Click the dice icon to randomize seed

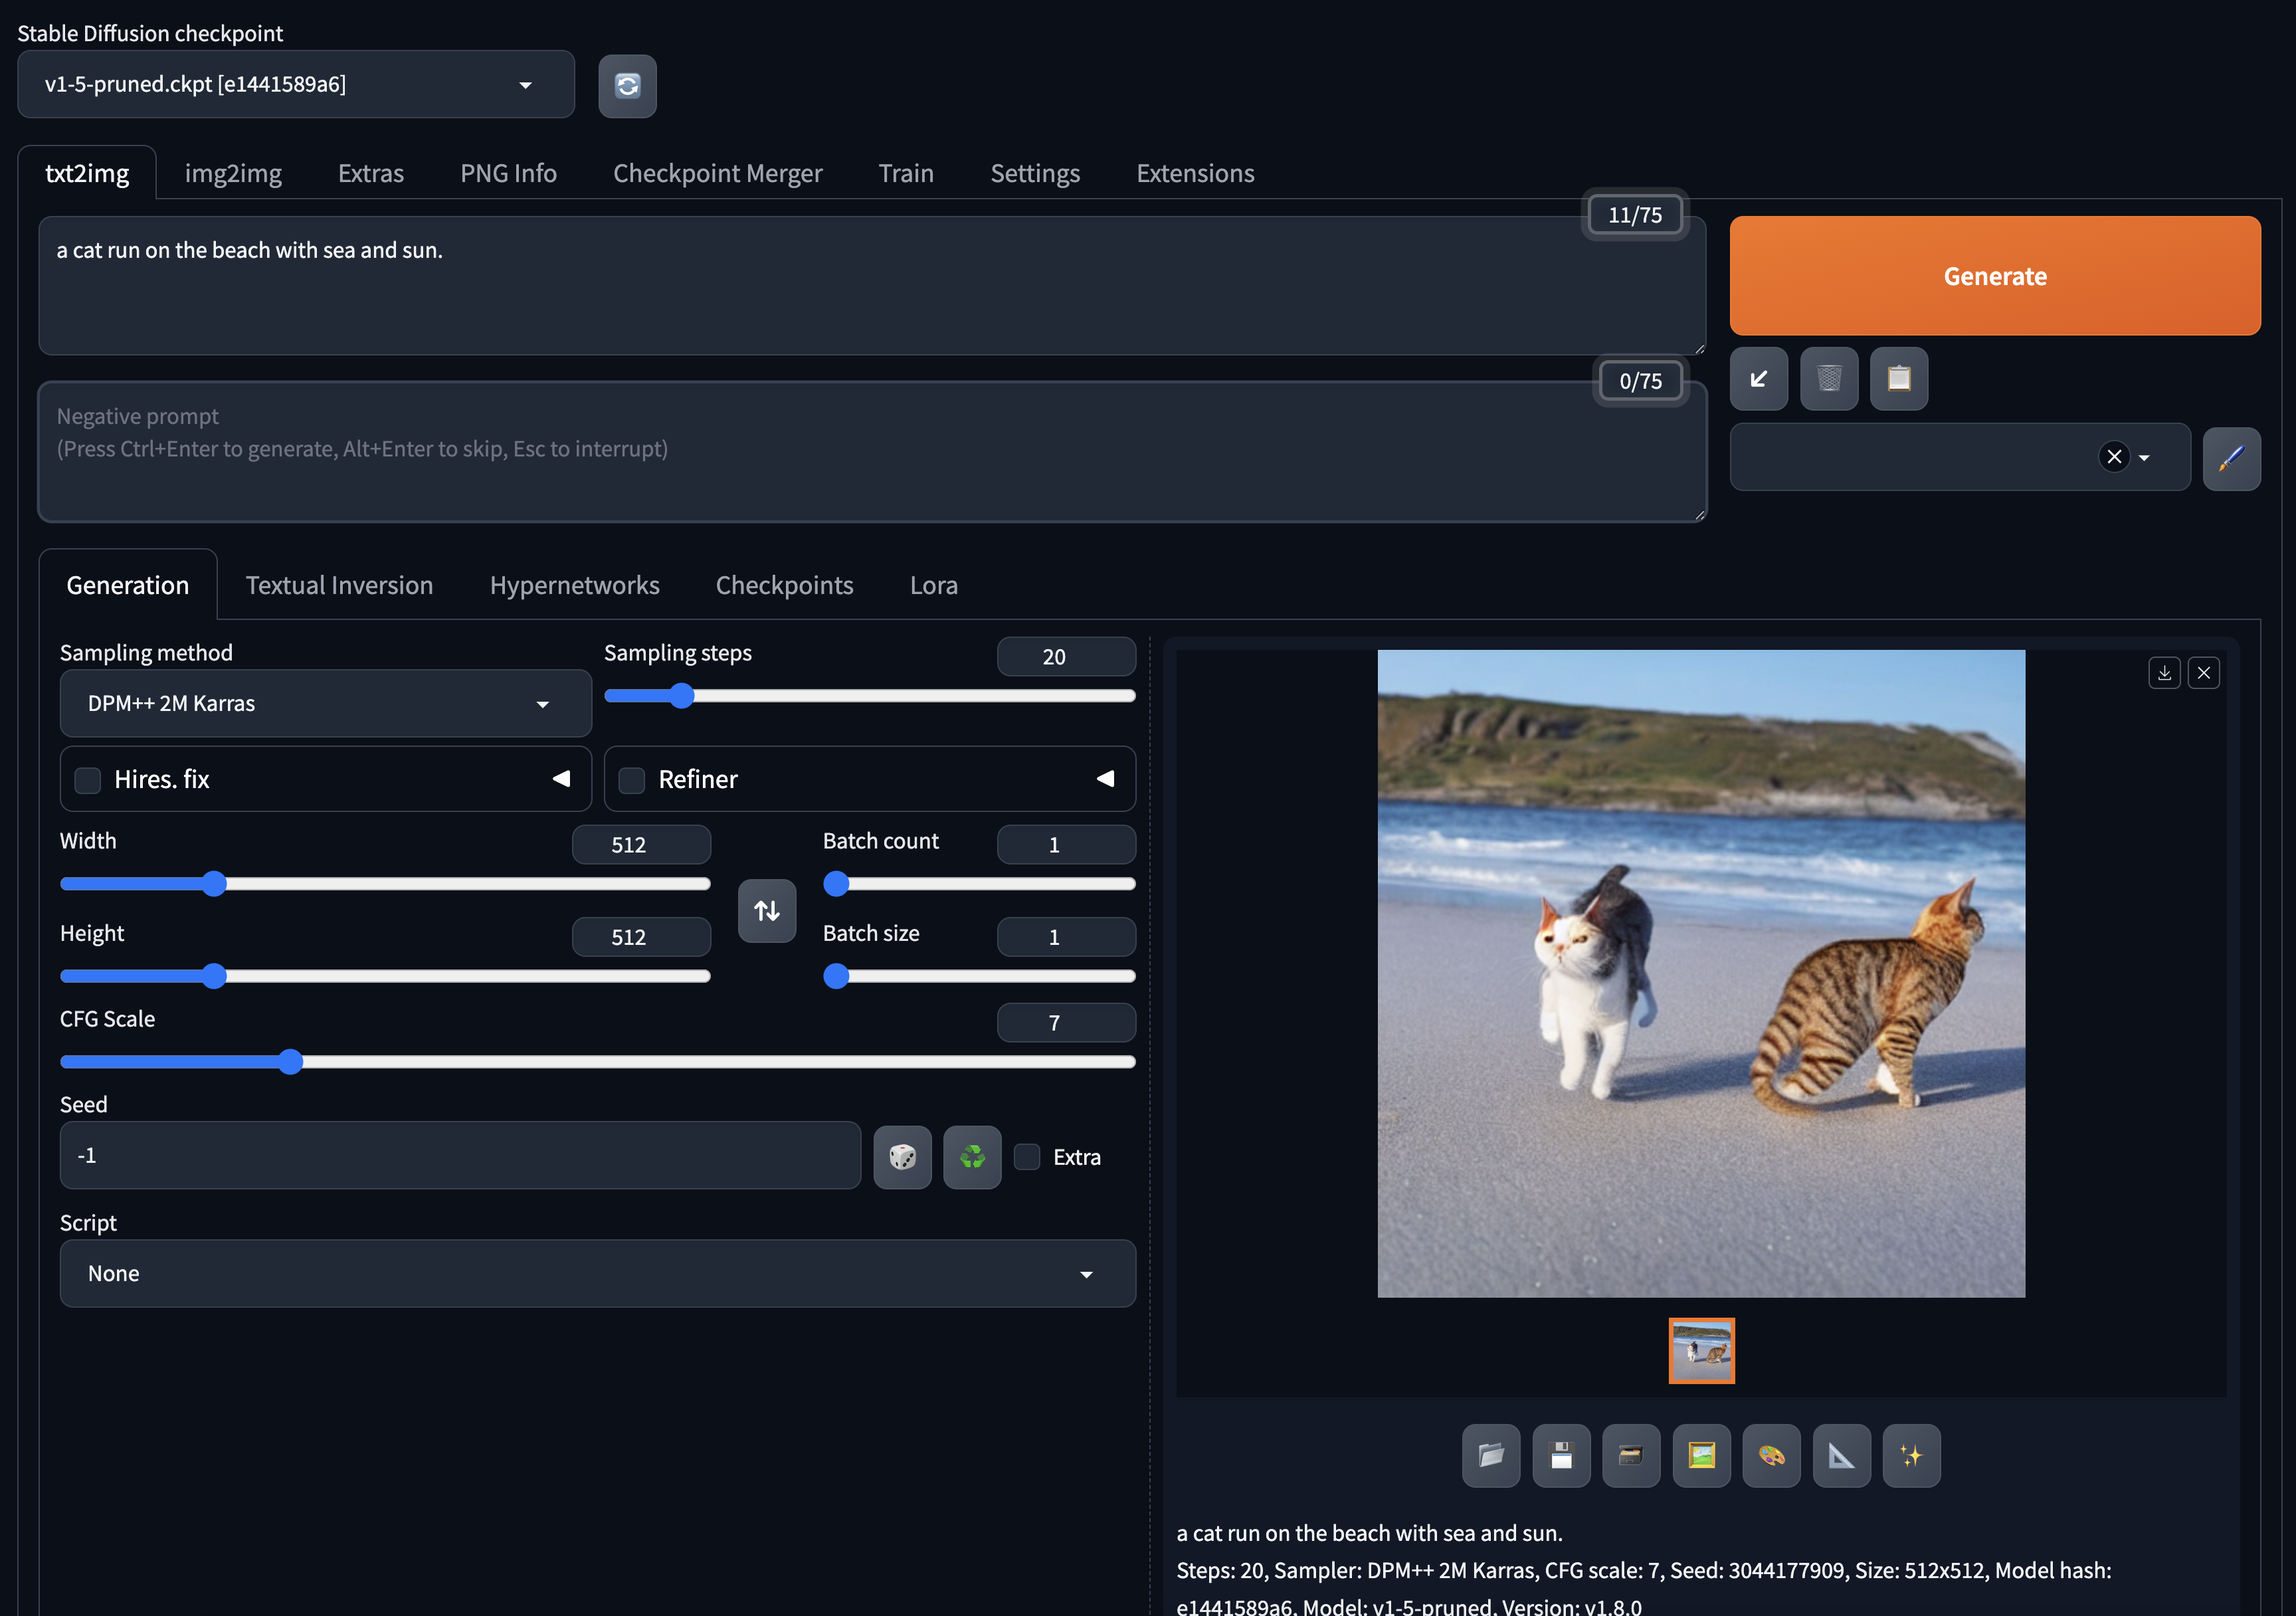coord(902,1157)
